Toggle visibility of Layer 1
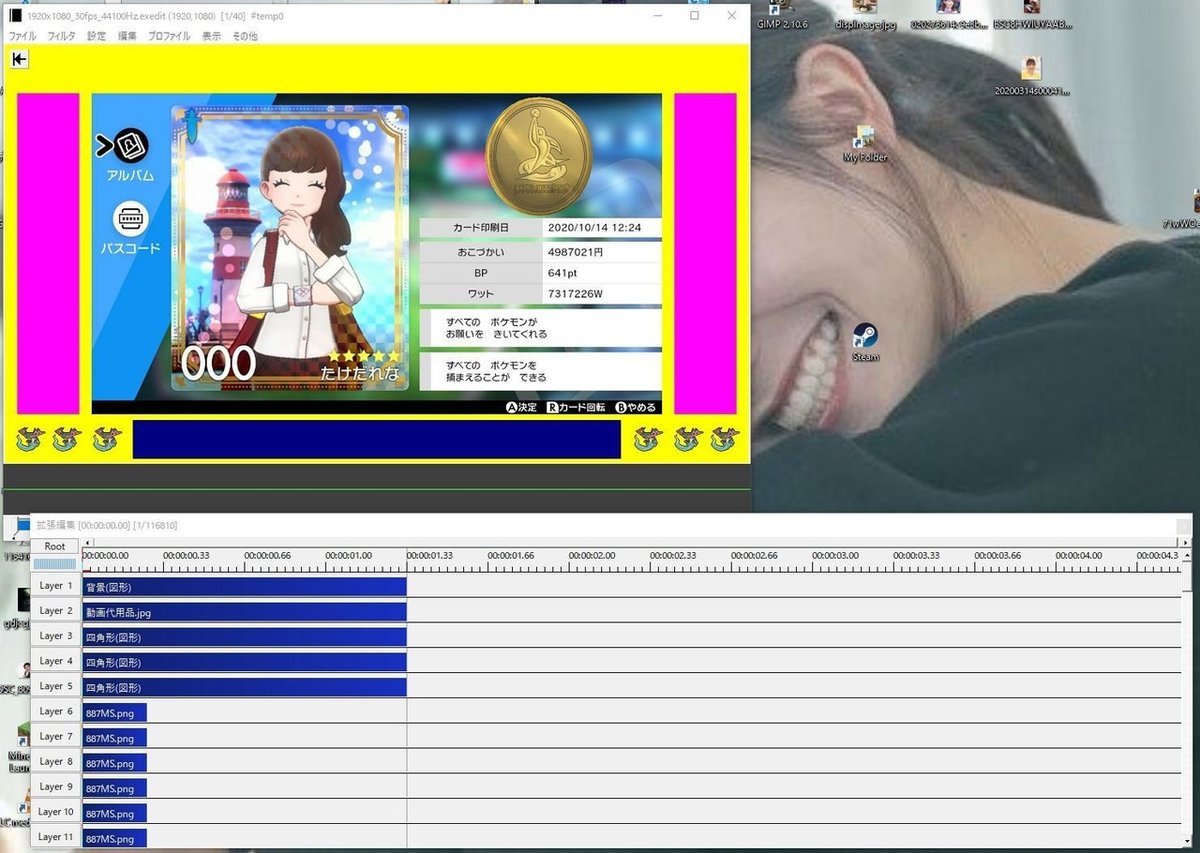 coord(56,585)
